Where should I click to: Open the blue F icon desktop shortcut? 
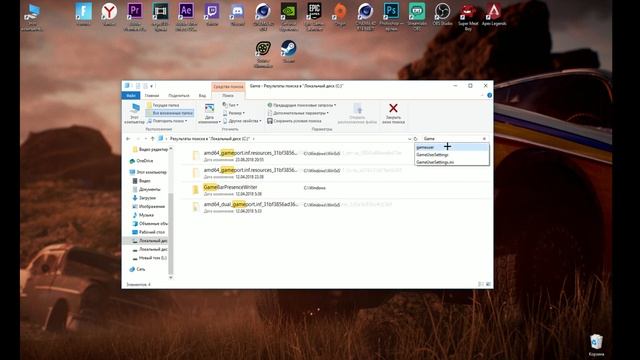(x=83, y=12)
